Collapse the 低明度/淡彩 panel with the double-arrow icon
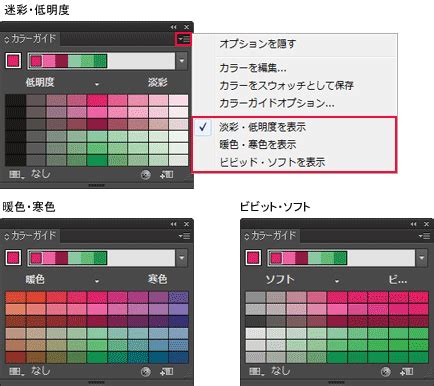The image size is (434, 386). point(173,27)
